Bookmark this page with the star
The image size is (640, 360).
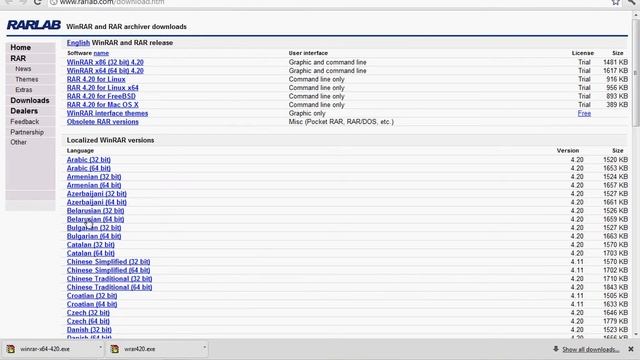pos(616,2)
